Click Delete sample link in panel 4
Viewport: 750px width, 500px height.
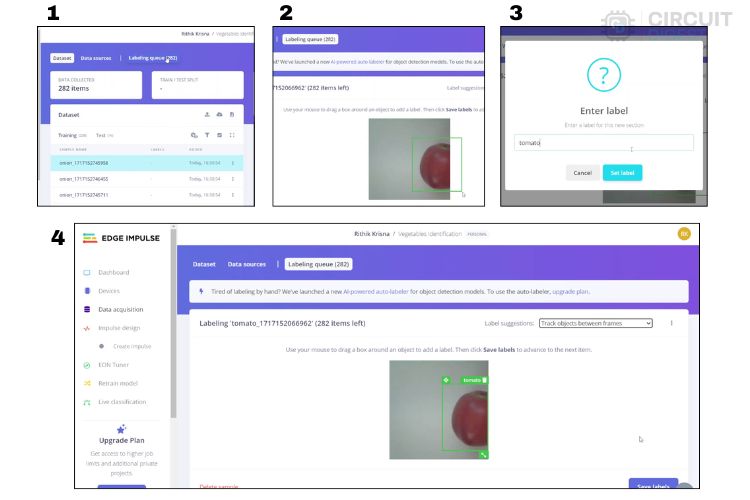tap(219, 487)
